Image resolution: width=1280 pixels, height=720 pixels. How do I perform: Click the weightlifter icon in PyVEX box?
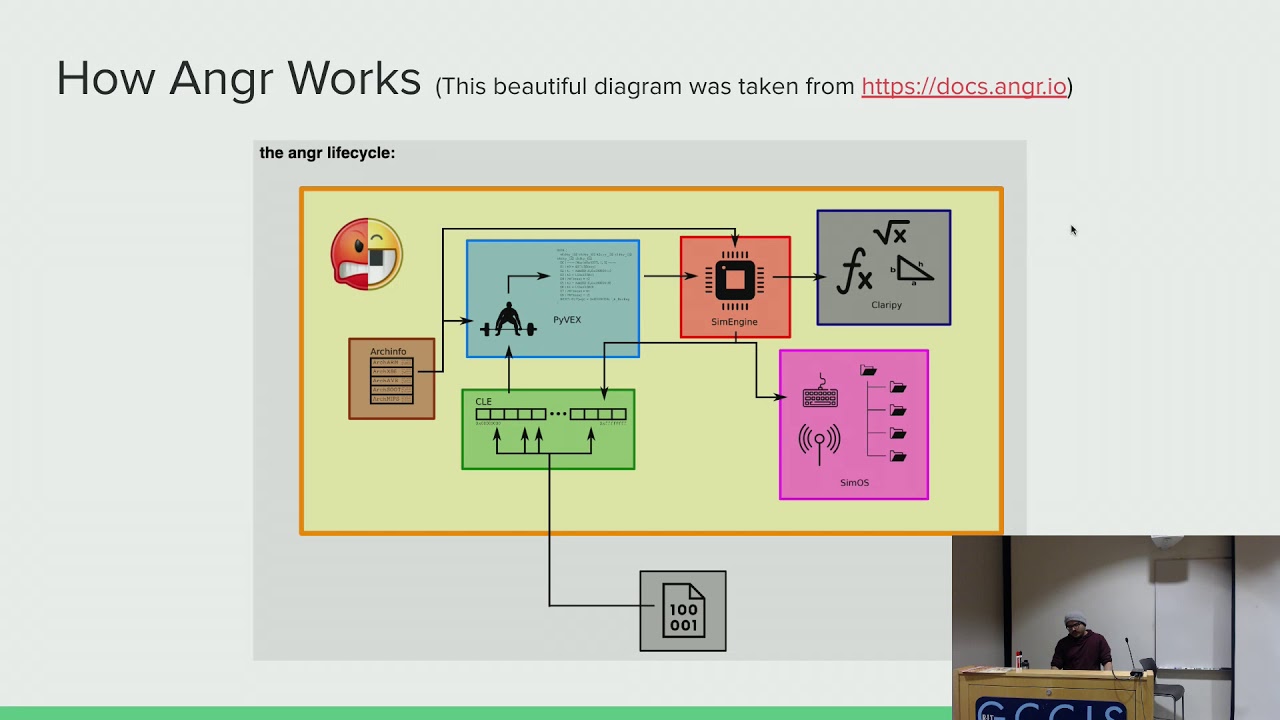coord(508,320)
